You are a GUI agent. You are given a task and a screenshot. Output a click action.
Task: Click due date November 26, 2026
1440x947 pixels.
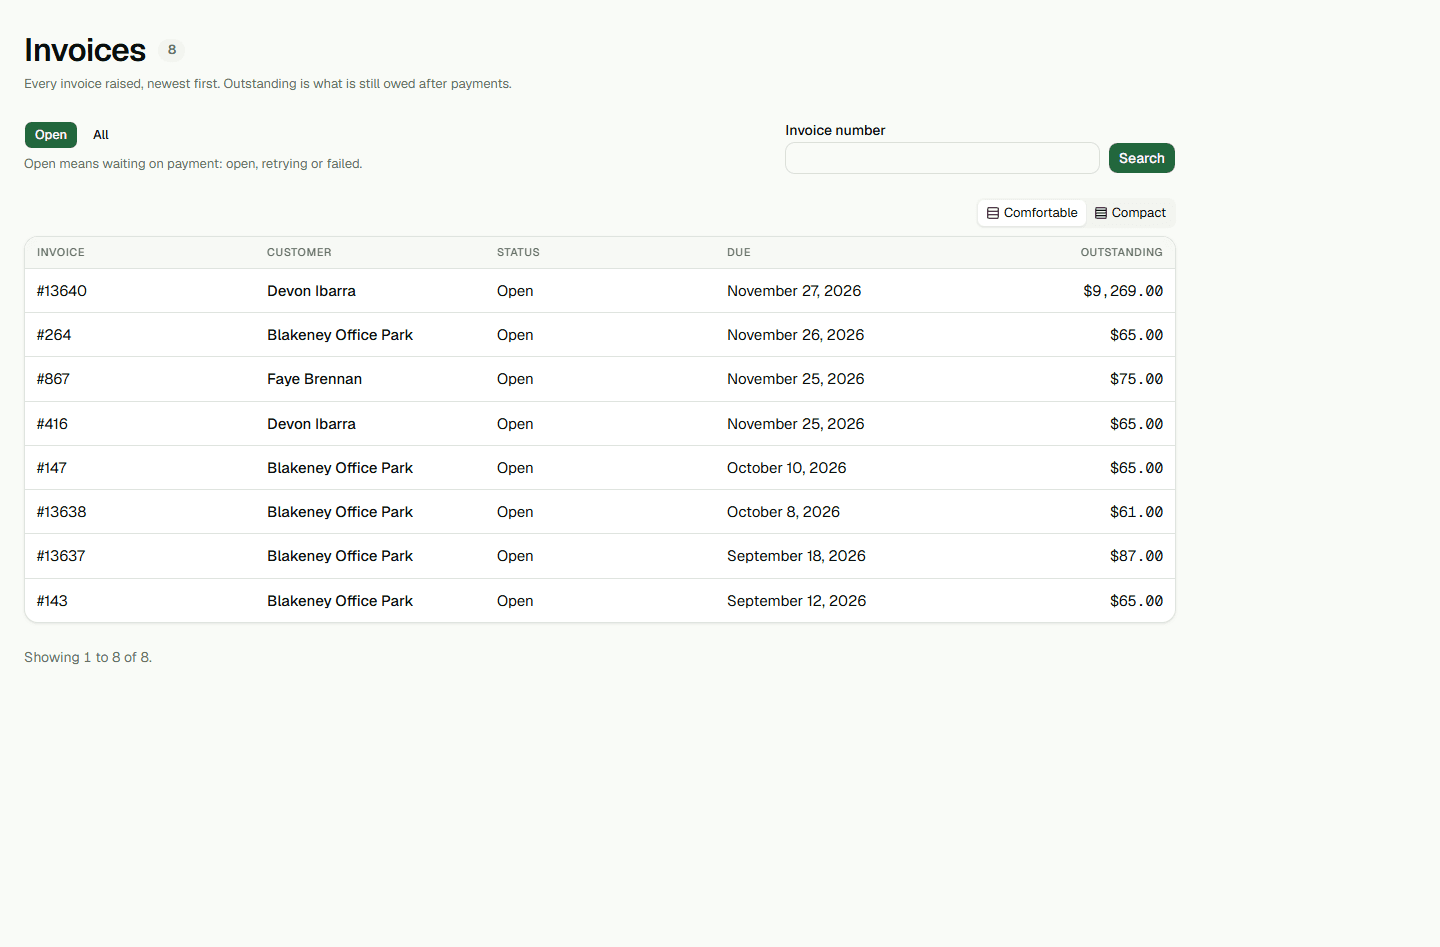(x=795, y=335)
